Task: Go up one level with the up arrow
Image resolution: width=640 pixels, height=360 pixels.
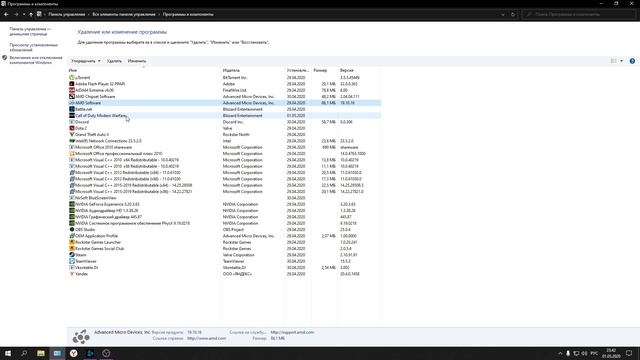Action: (x=31, y=14)
